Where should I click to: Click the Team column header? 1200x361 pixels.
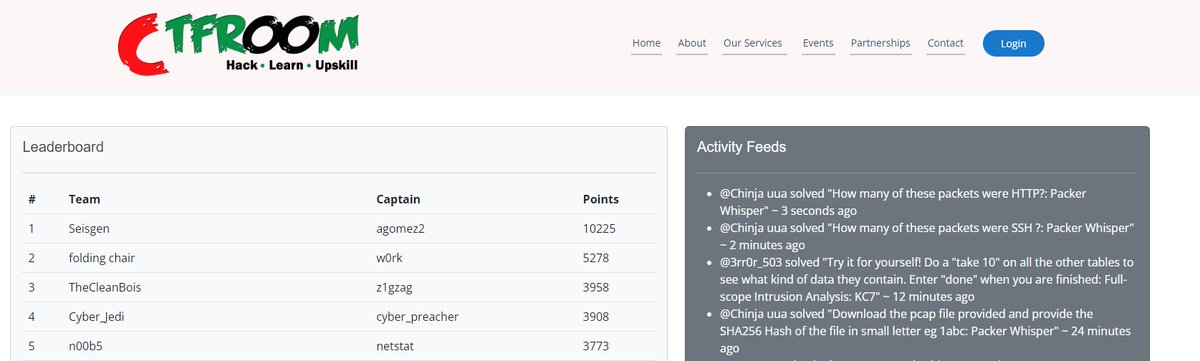(84, 199)
